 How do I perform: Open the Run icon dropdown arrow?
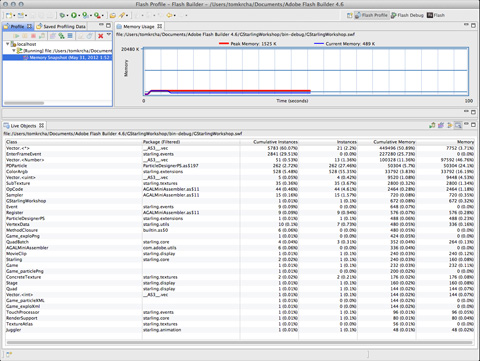[x=79, y=16]
